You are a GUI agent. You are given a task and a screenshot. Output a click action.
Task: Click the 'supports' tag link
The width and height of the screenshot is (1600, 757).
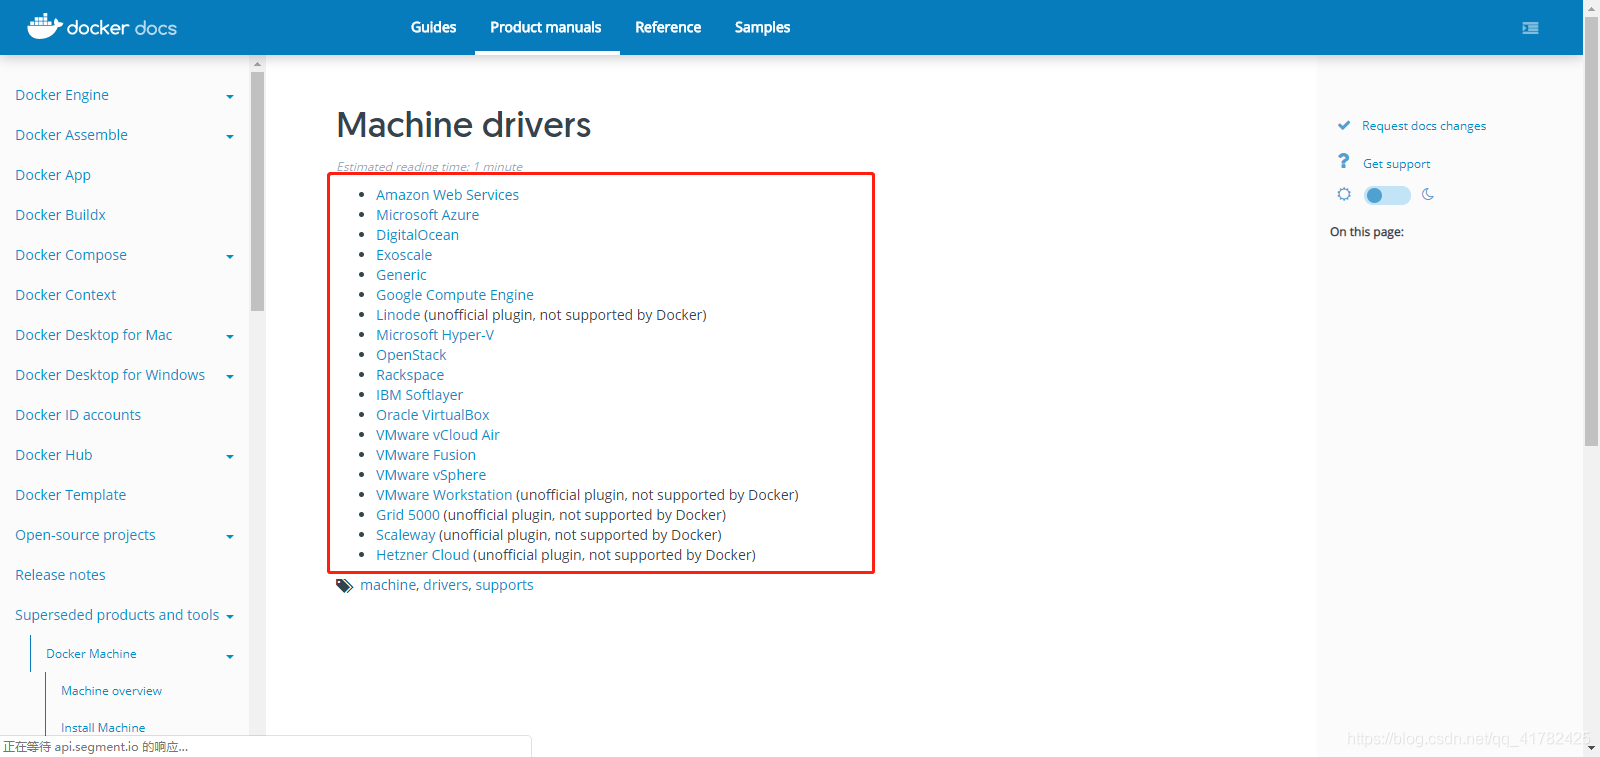point(504,585)
